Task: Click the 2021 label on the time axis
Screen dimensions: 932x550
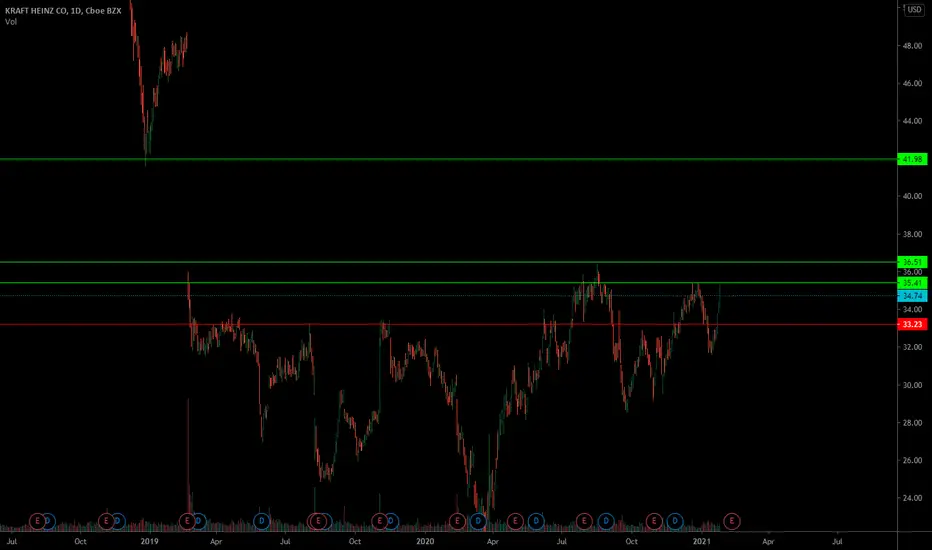Action: [x=701, y=542]
